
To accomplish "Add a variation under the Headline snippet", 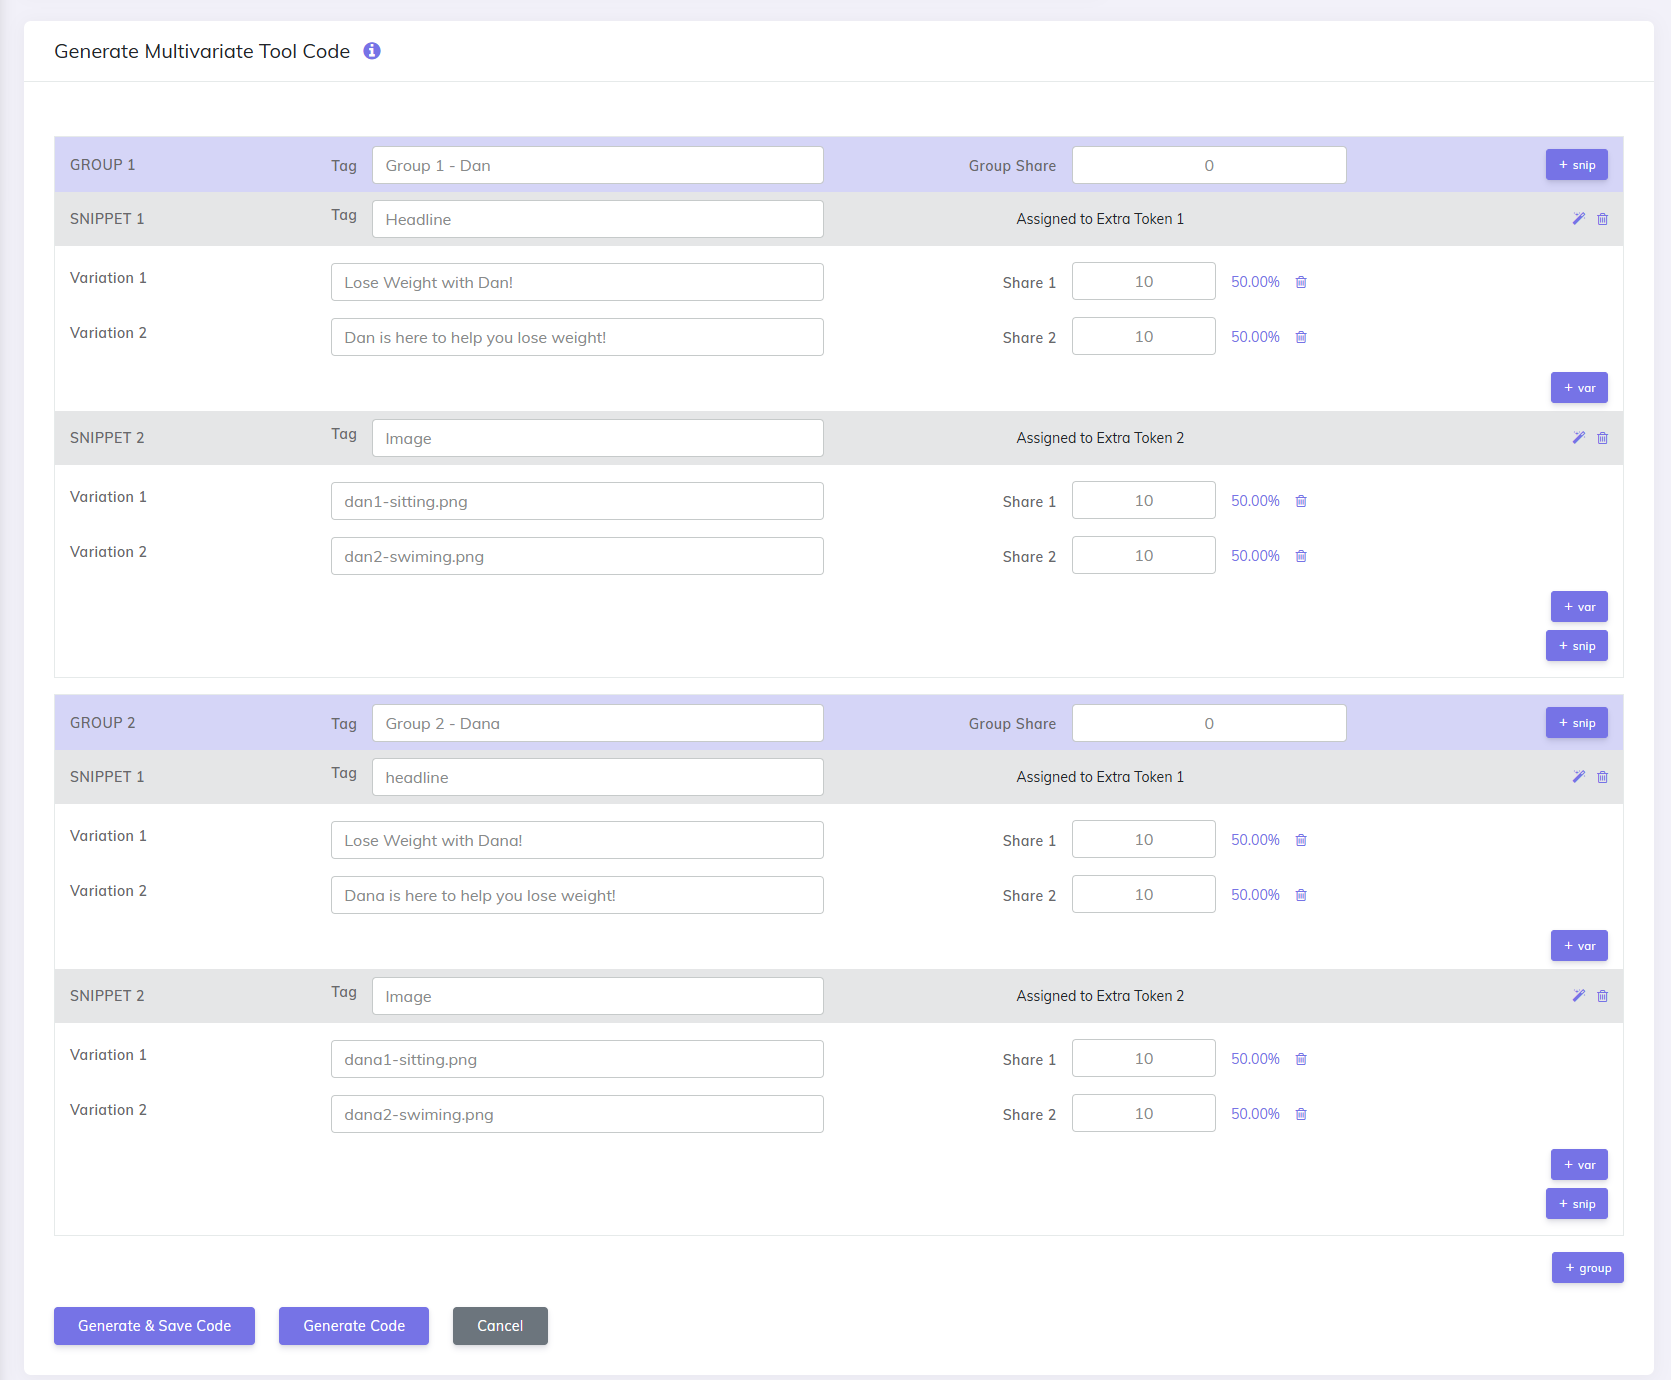I will [x=1579, y=387].
